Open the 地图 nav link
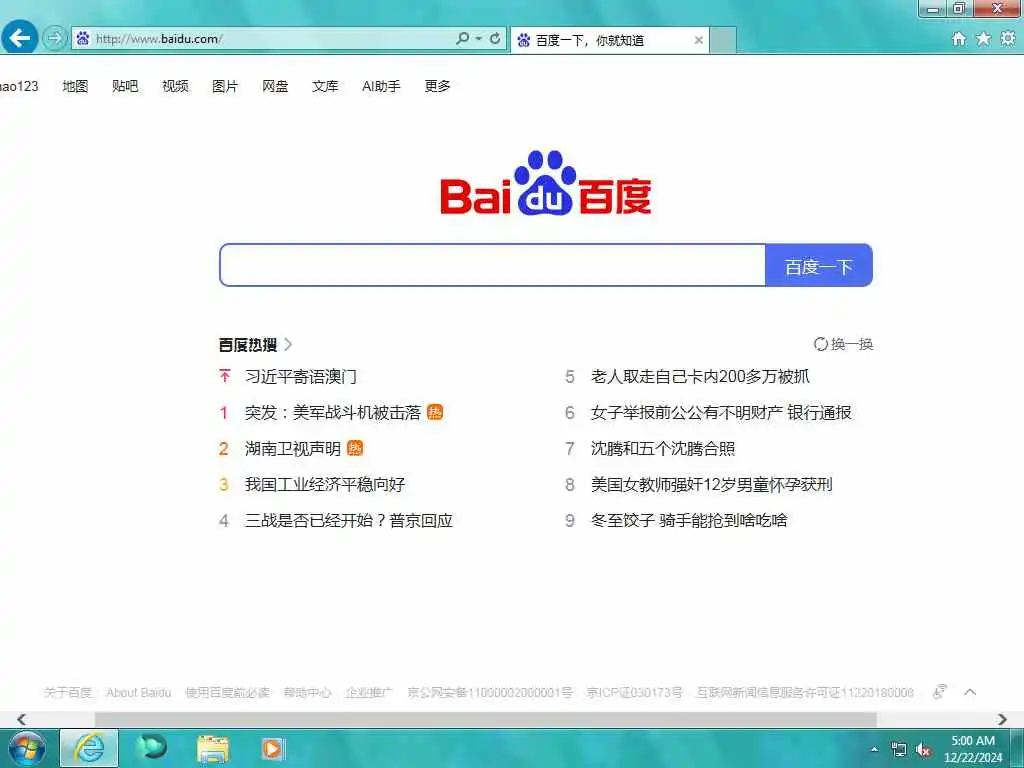 click(75, 86)
